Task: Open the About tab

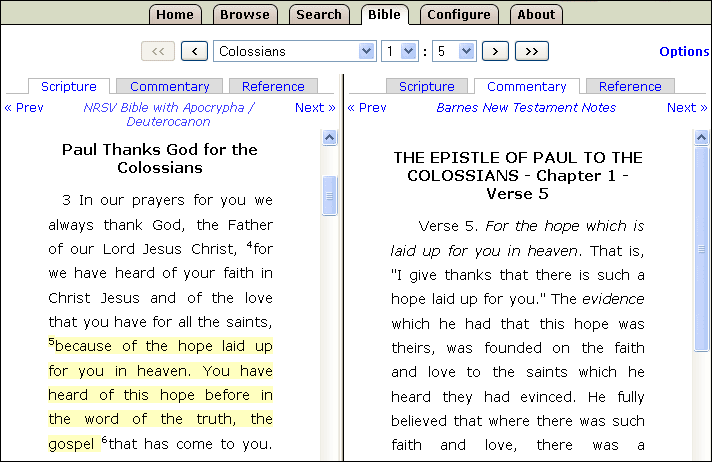Action: [x=536, y=15]
